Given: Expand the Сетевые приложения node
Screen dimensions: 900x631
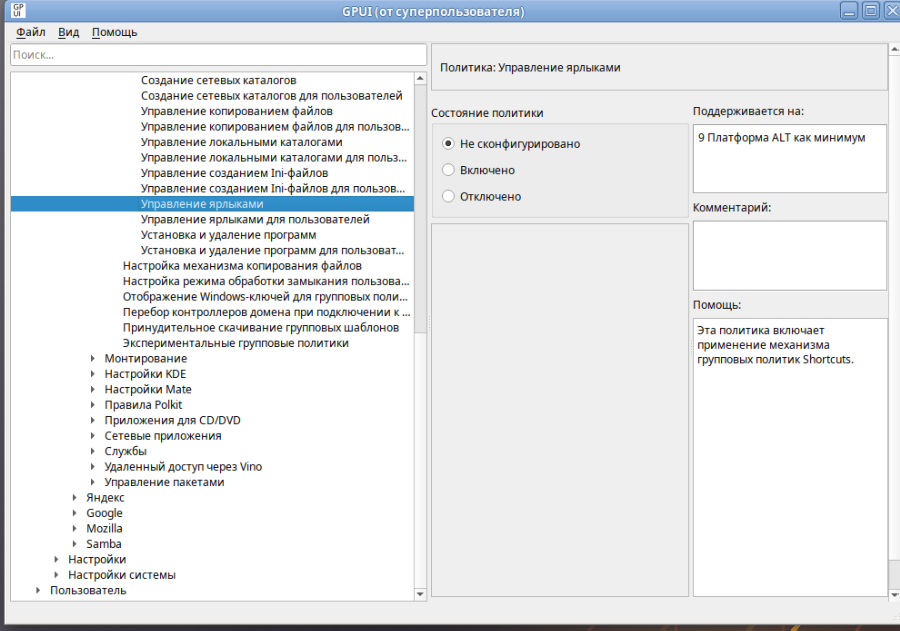Looking at the screenshot, I should click(x=92, y=436).
